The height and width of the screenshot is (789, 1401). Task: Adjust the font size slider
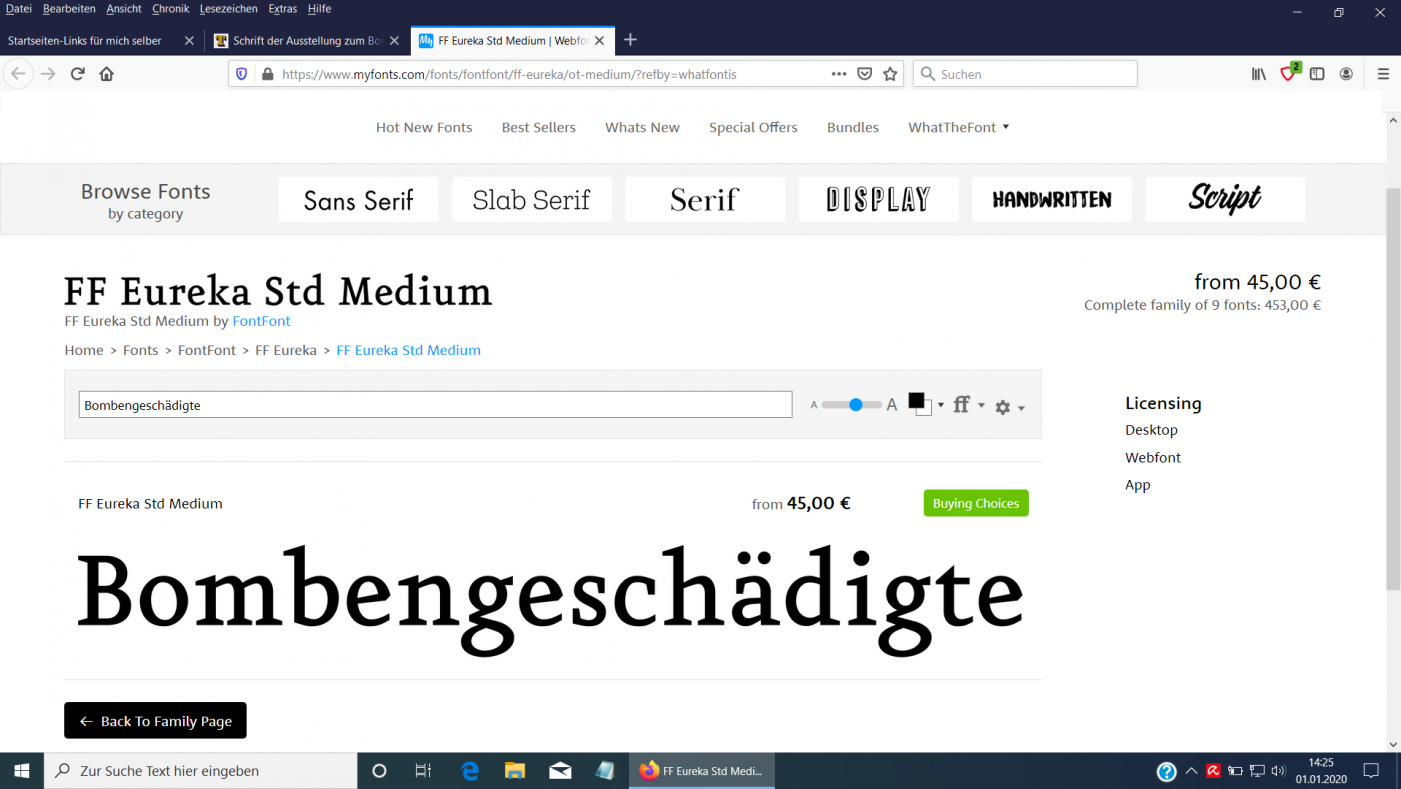pyautogui.click(x=855, y=405)
